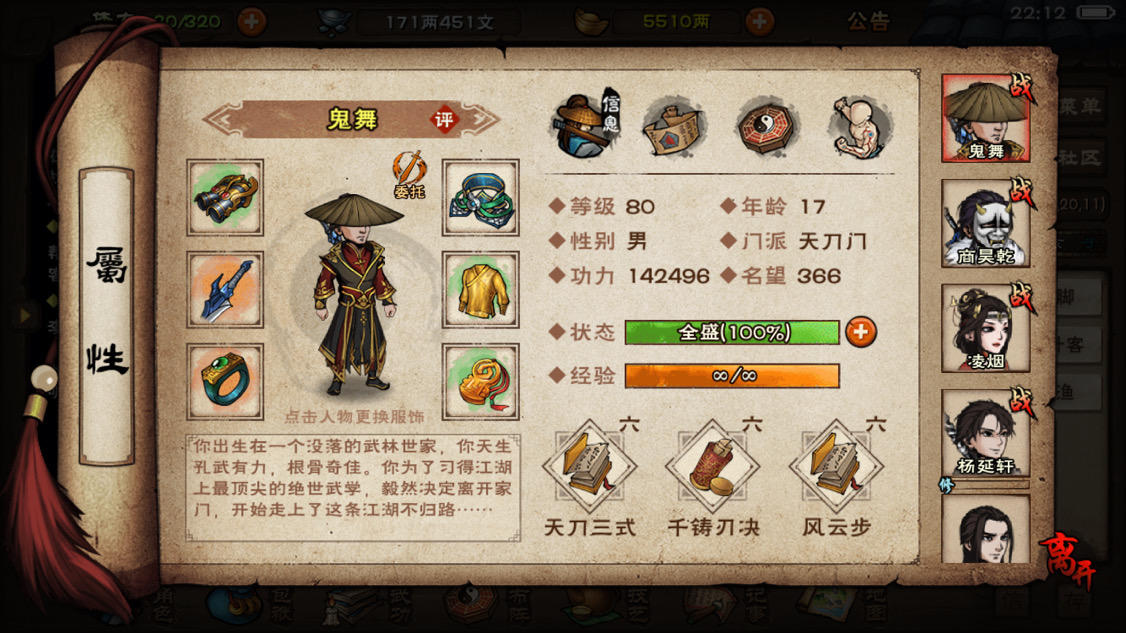Select 商昊乾 masked character portrait
The width and height of the screenshot is (1126, 633).
[x=985, y=223]
